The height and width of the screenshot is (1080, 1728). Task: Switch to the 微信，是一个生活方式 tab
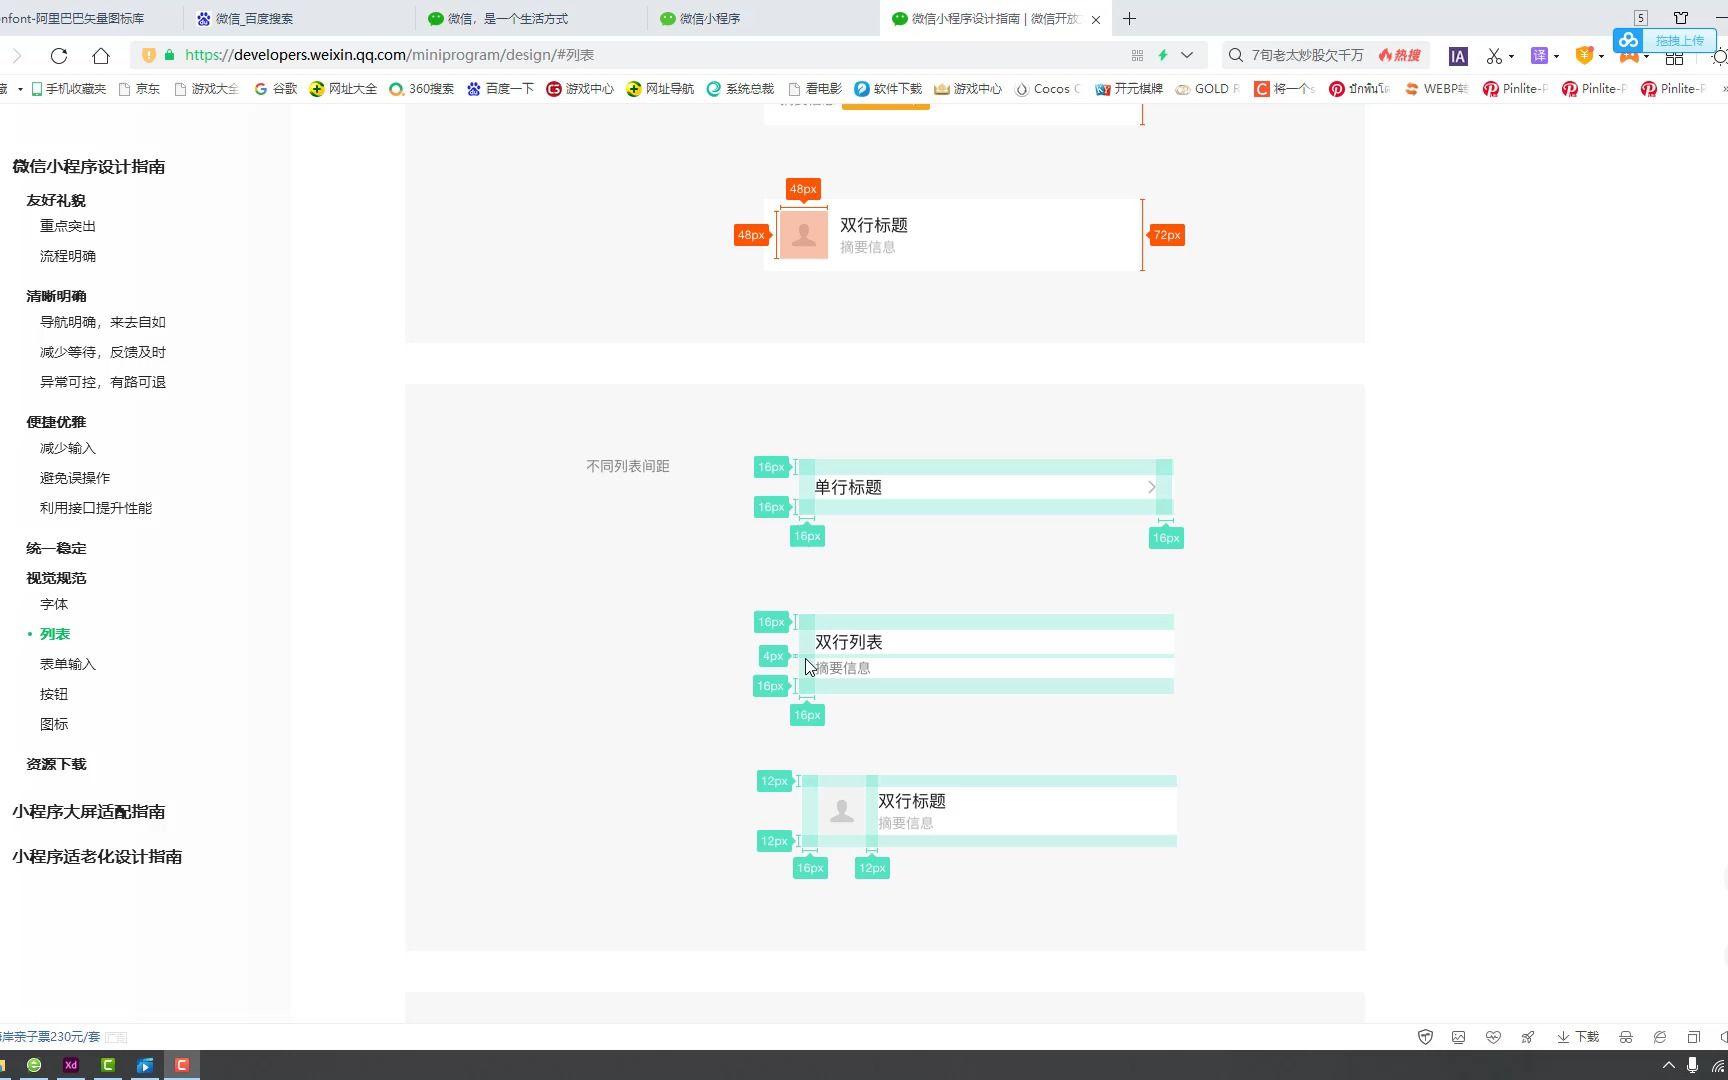tap(531, 19)
